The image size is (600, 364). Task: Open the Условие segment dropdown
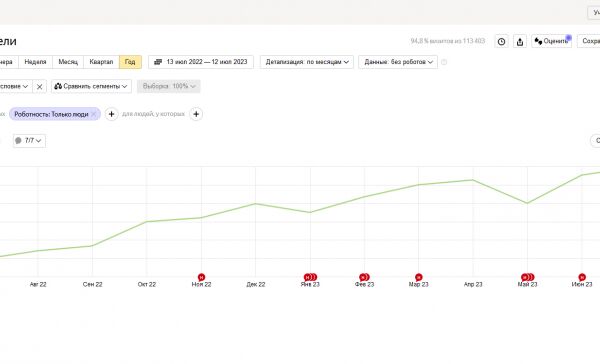(15, 86)
